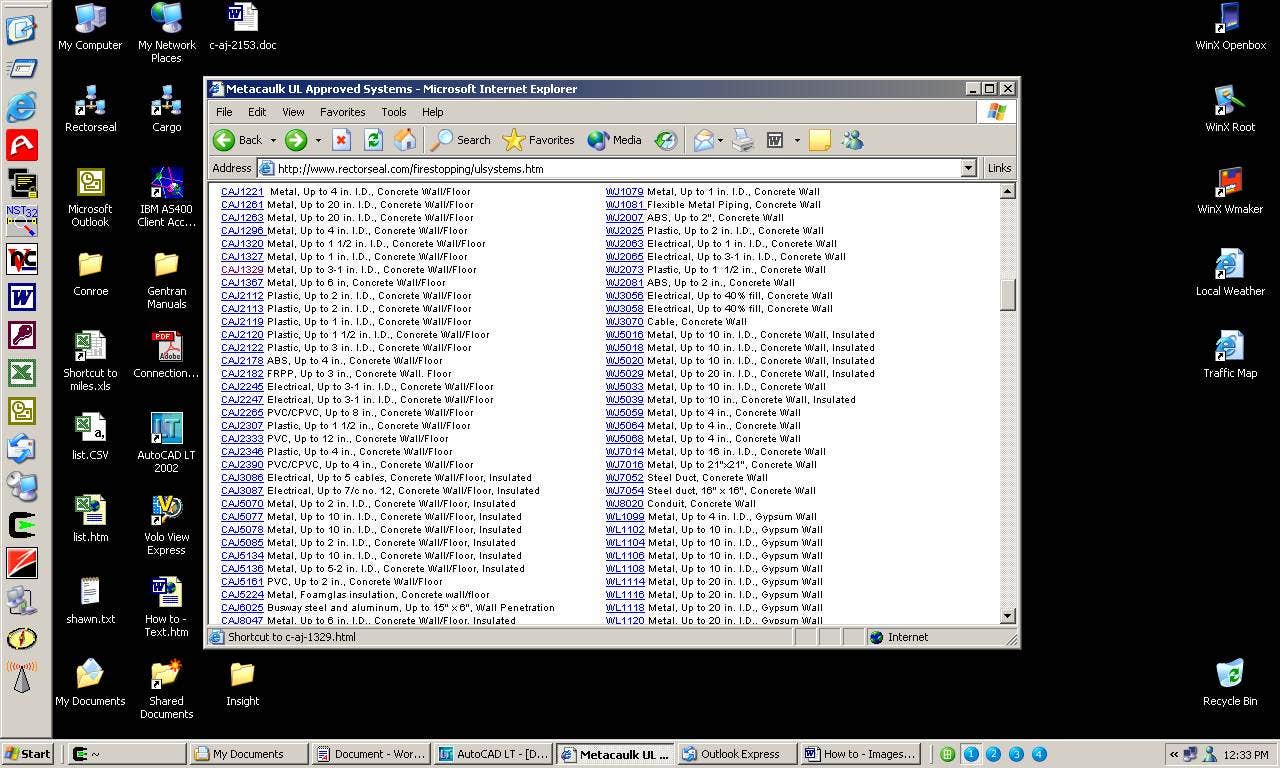The width and height of the screenshot is (1280, 768).
Task: Open the Tools menu
Action: 394,112
